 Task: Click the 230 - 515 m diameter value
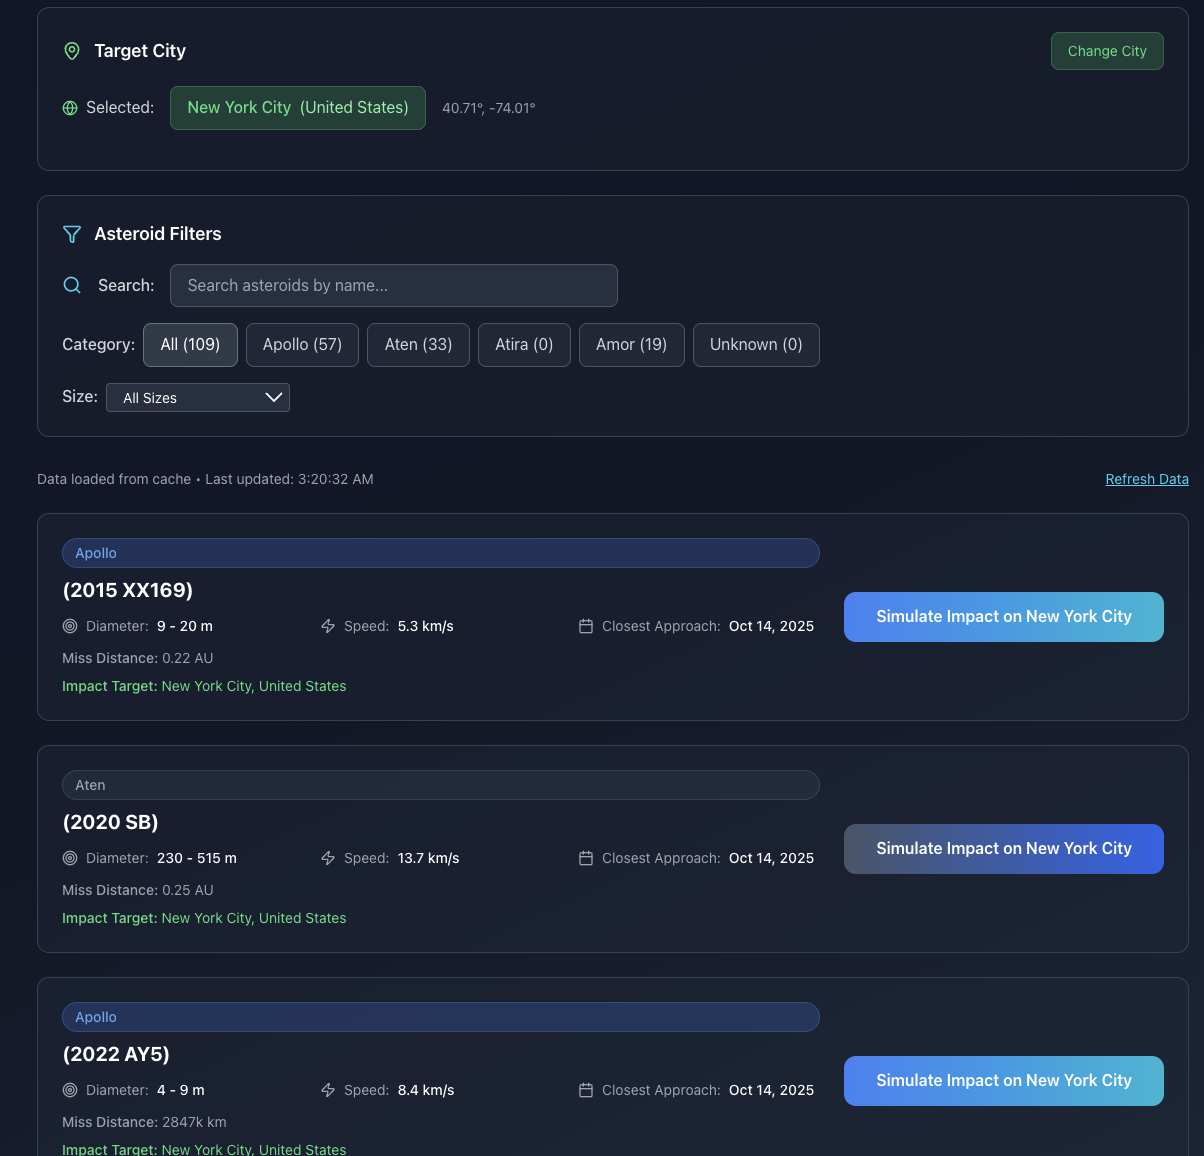coord(197,858)
